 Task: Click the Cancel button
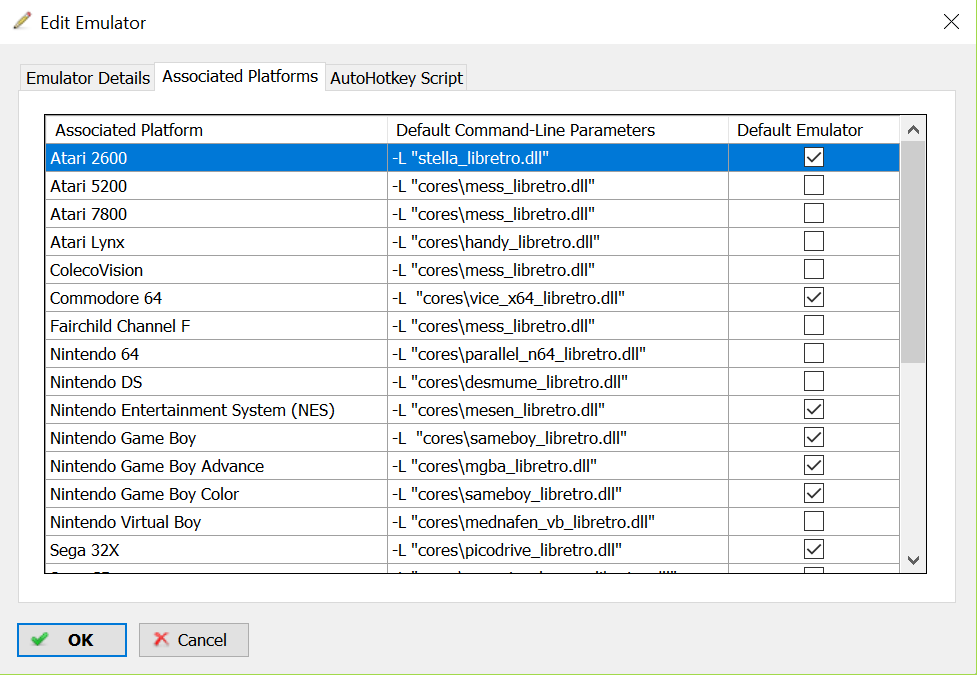tap(194, 639)
